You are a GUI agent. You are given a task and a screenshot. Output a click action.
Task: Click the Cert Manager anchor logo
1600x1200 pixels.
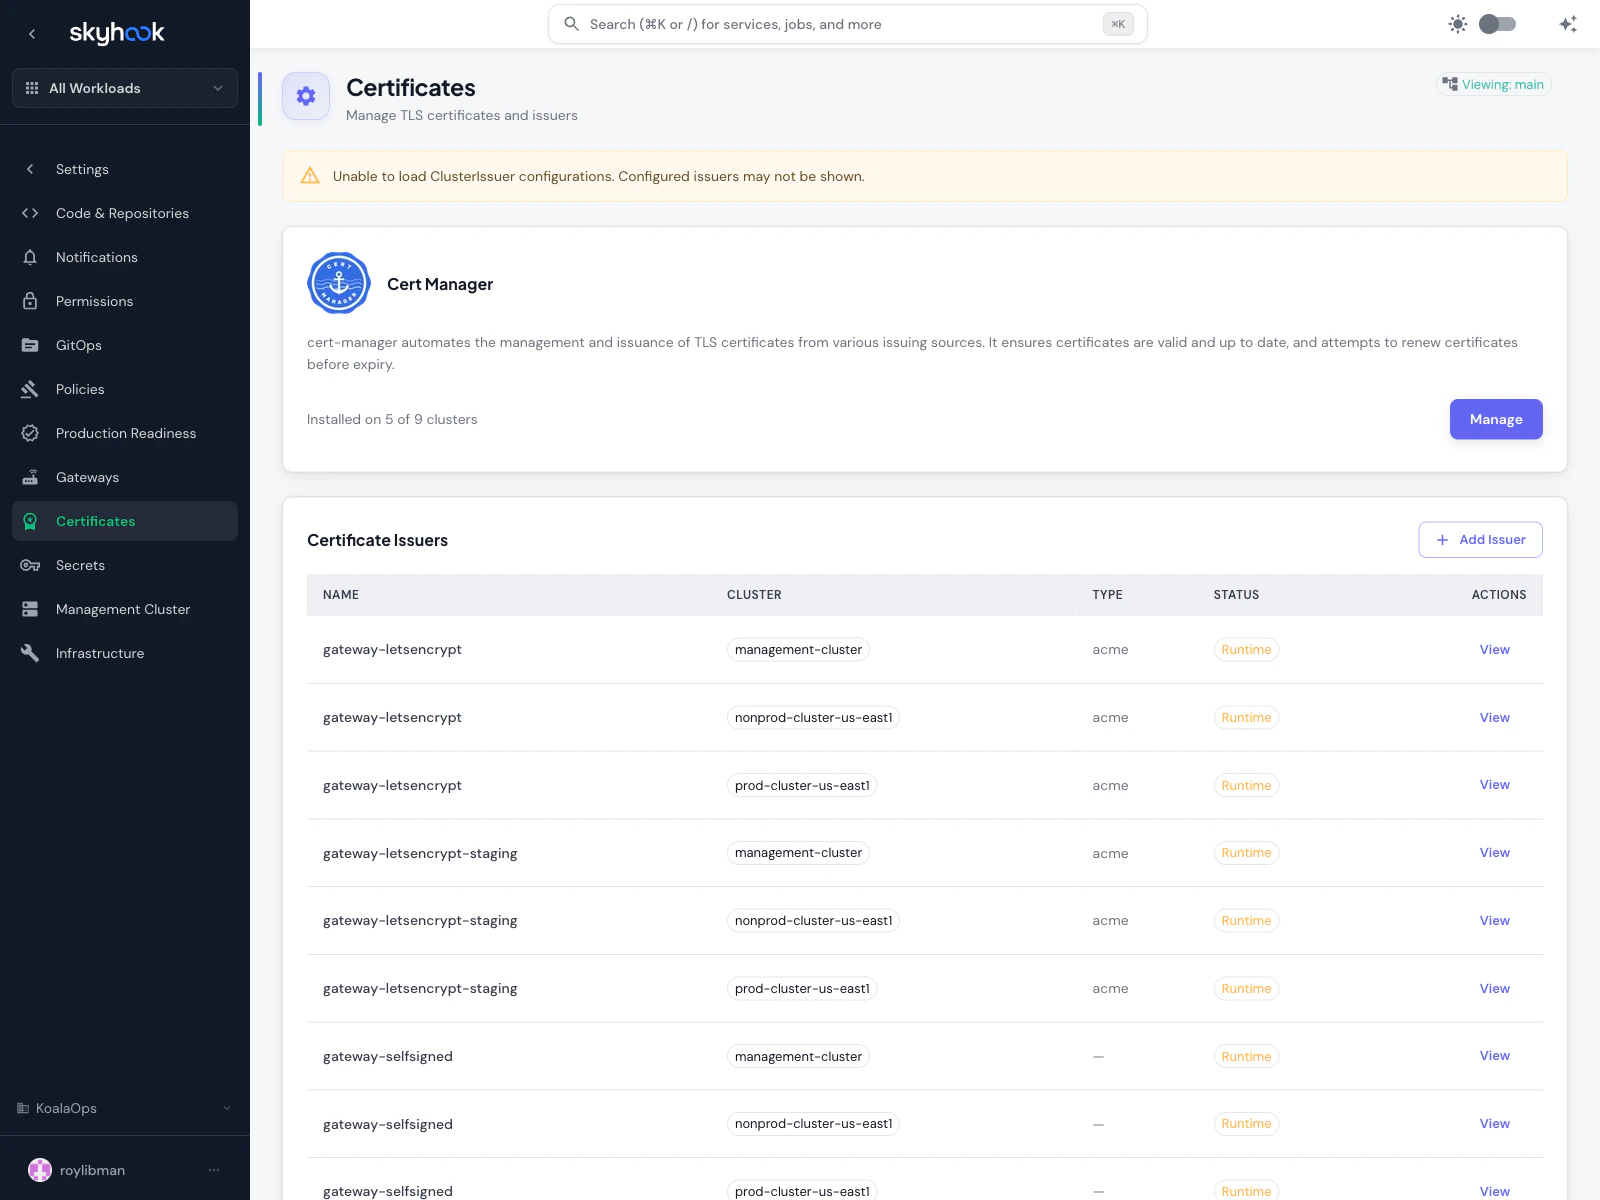pos(338,283)
